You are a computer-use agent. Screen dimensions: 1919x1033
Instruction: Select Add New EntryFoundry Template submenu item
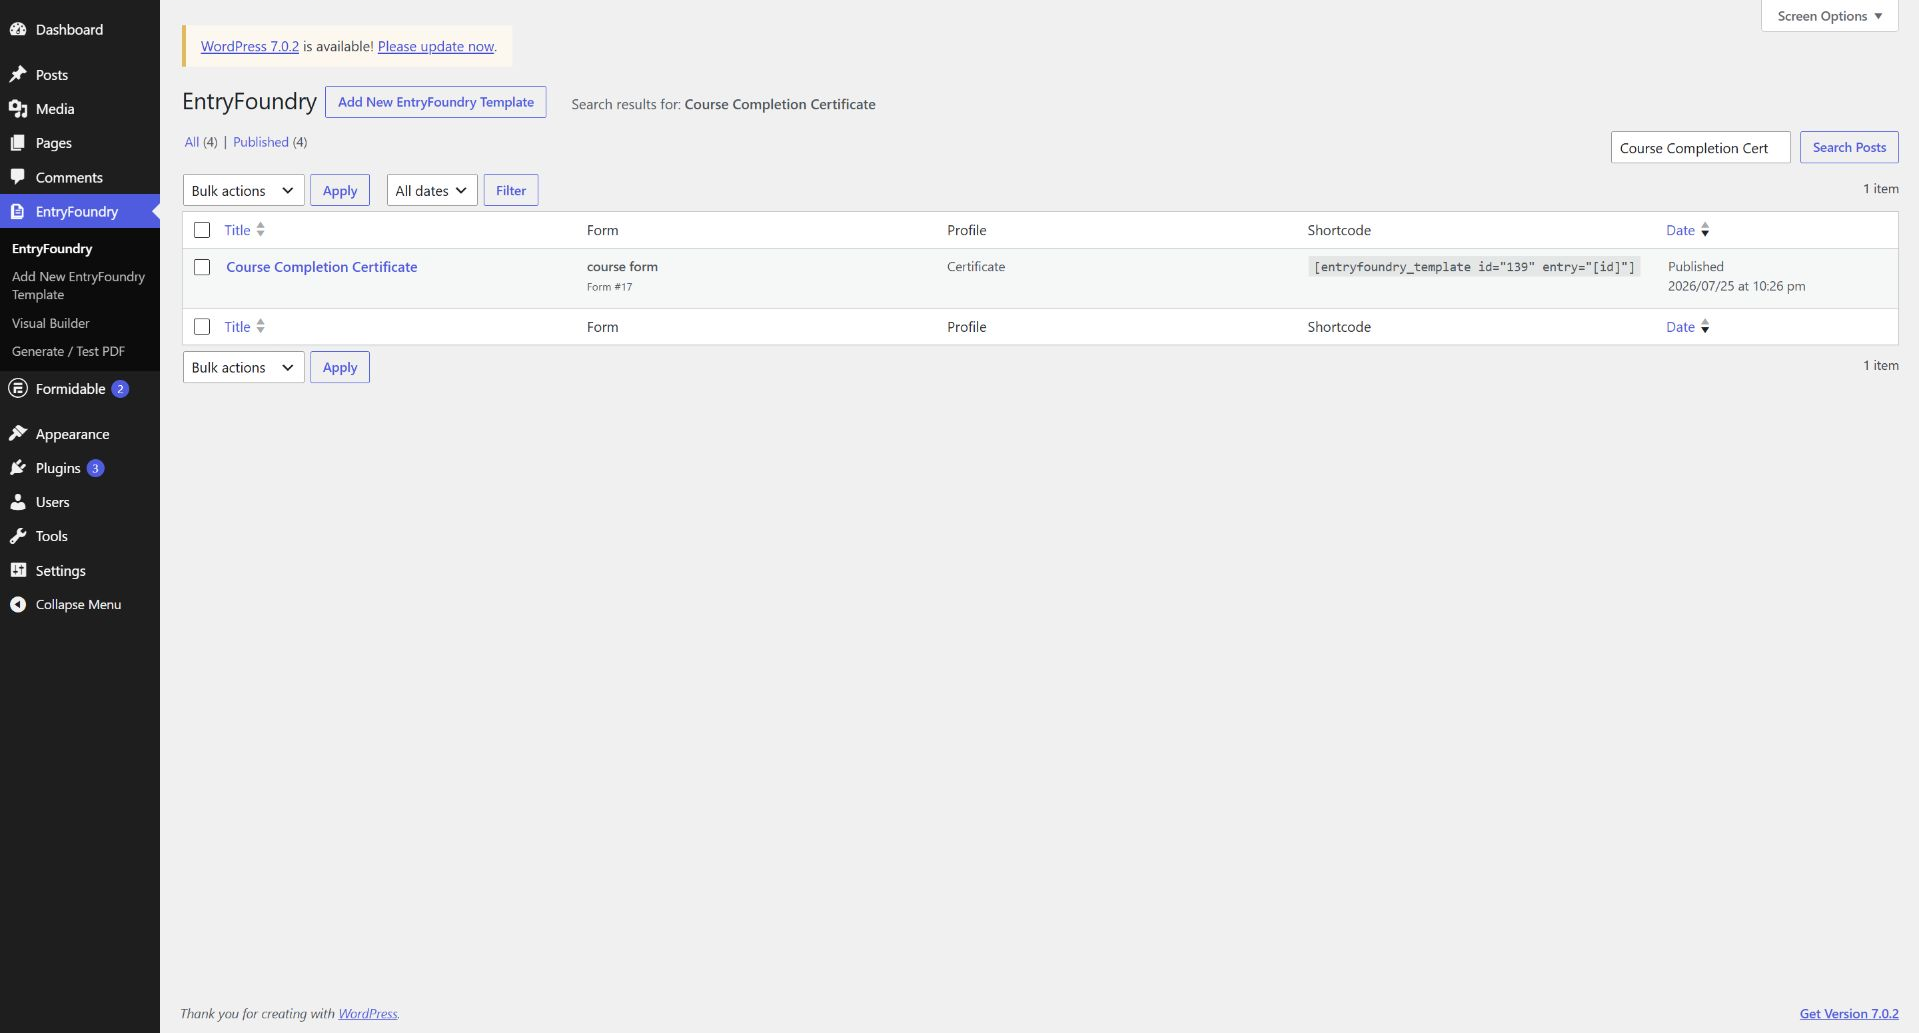coord(78,285)
